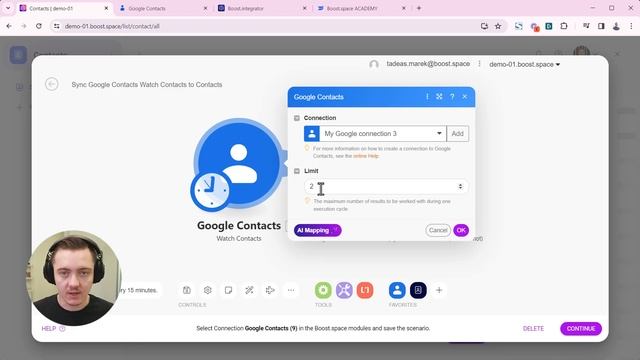Open the green Flow control tools icon
640x360 pixels.
click(x=323, y=290)
